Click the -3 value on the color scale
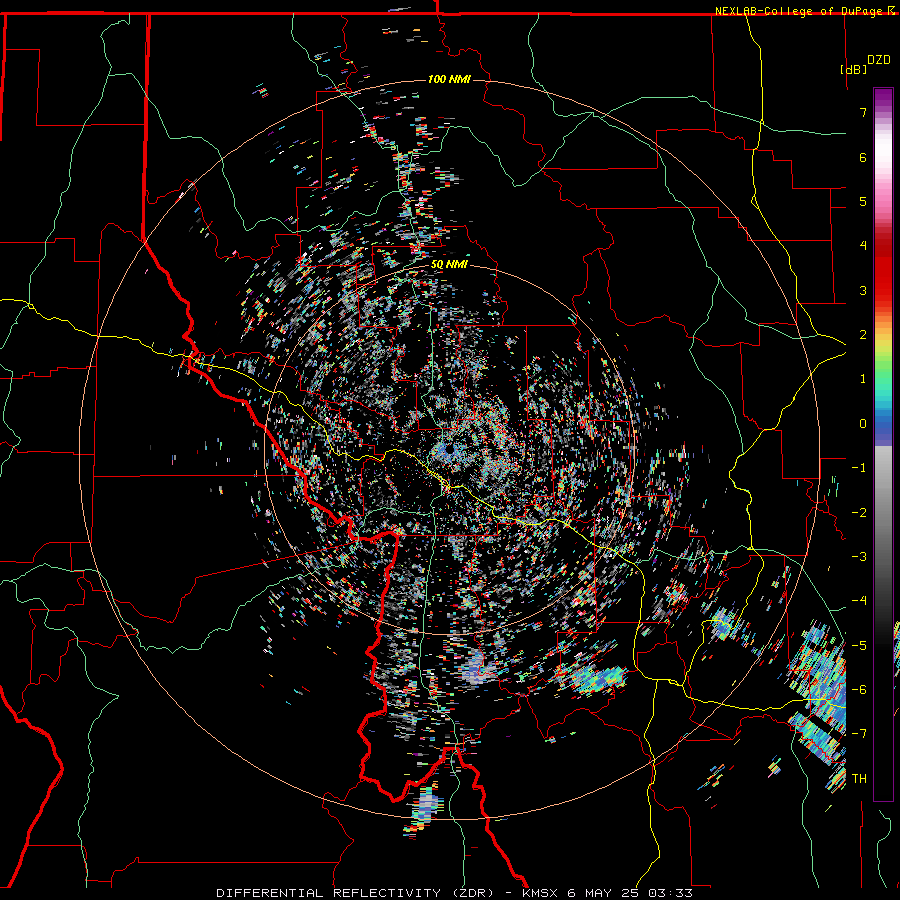 pos(859,557)
